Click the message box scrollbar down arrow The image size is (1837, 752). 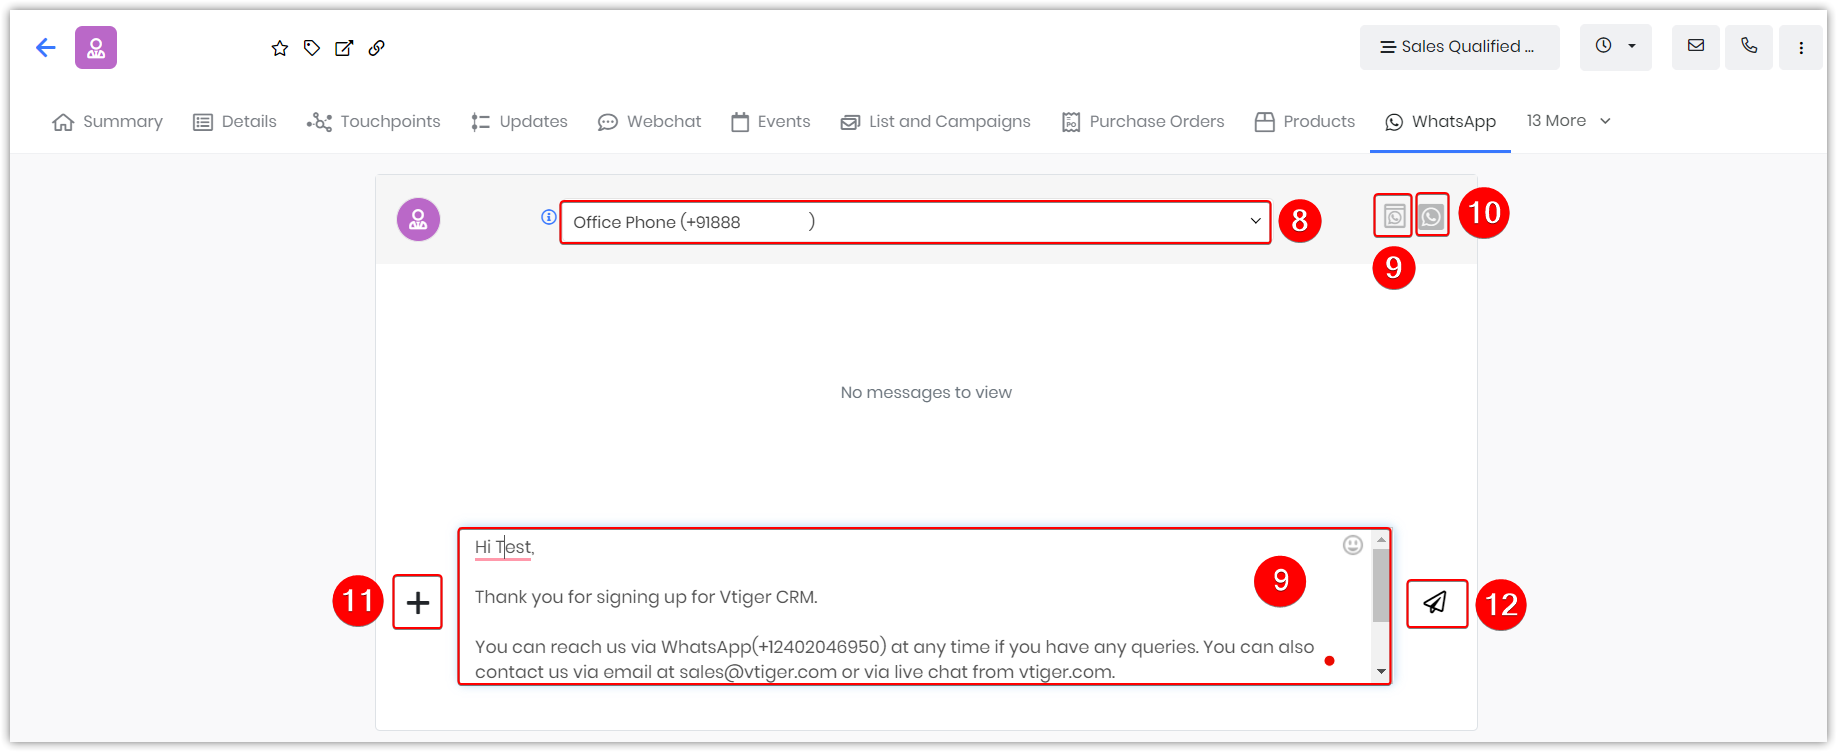coord(1381,672)
